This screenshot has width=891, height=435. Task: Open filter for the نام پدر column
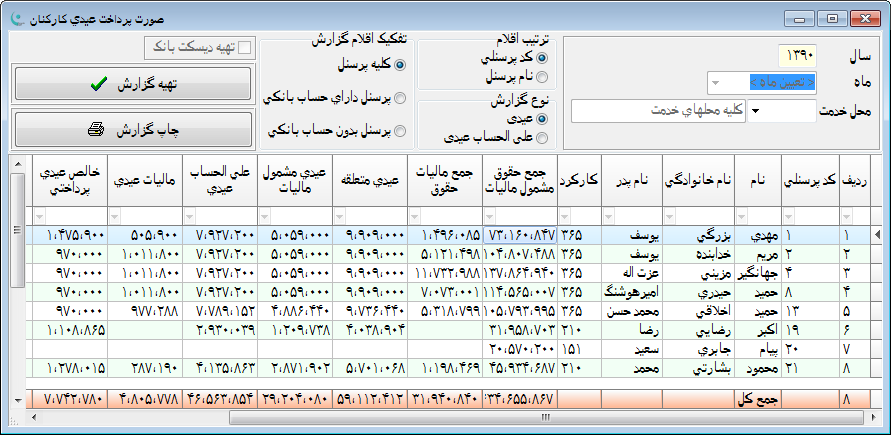(x=609, y=216)
